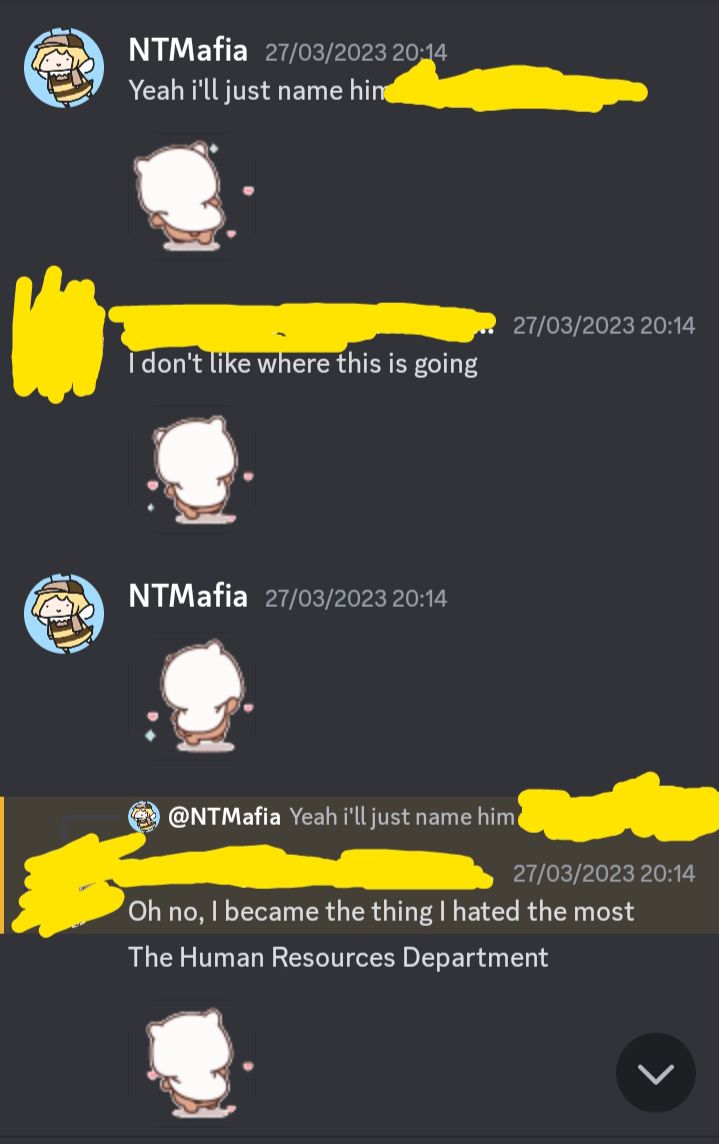719x1144 pixels.
Task: Tap small NTMafia avatar in reply preview
Action: pos(144,816)
